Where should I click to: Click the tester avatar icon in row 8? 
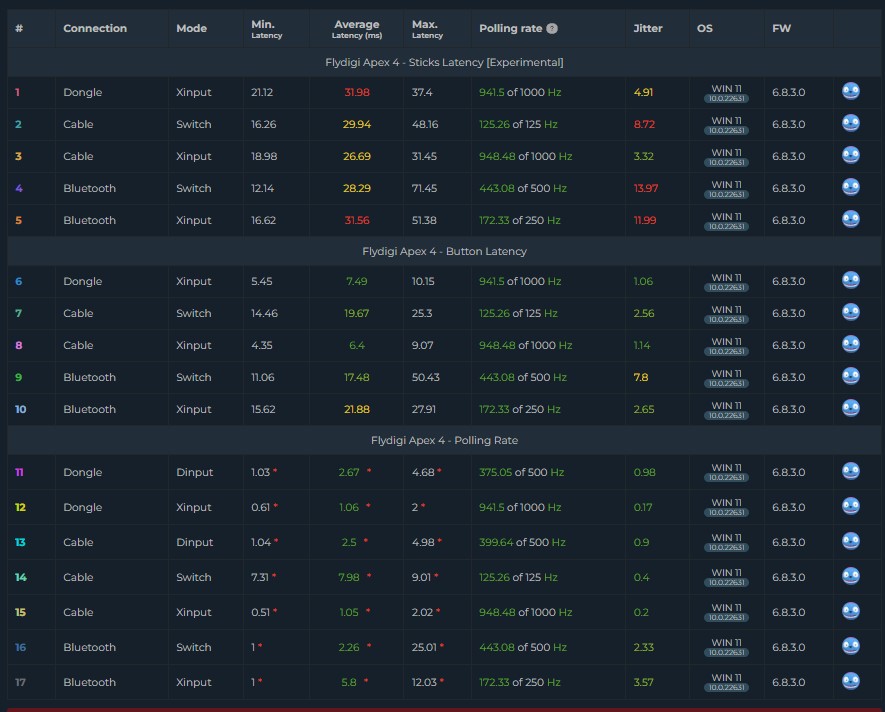pos(851,344)
